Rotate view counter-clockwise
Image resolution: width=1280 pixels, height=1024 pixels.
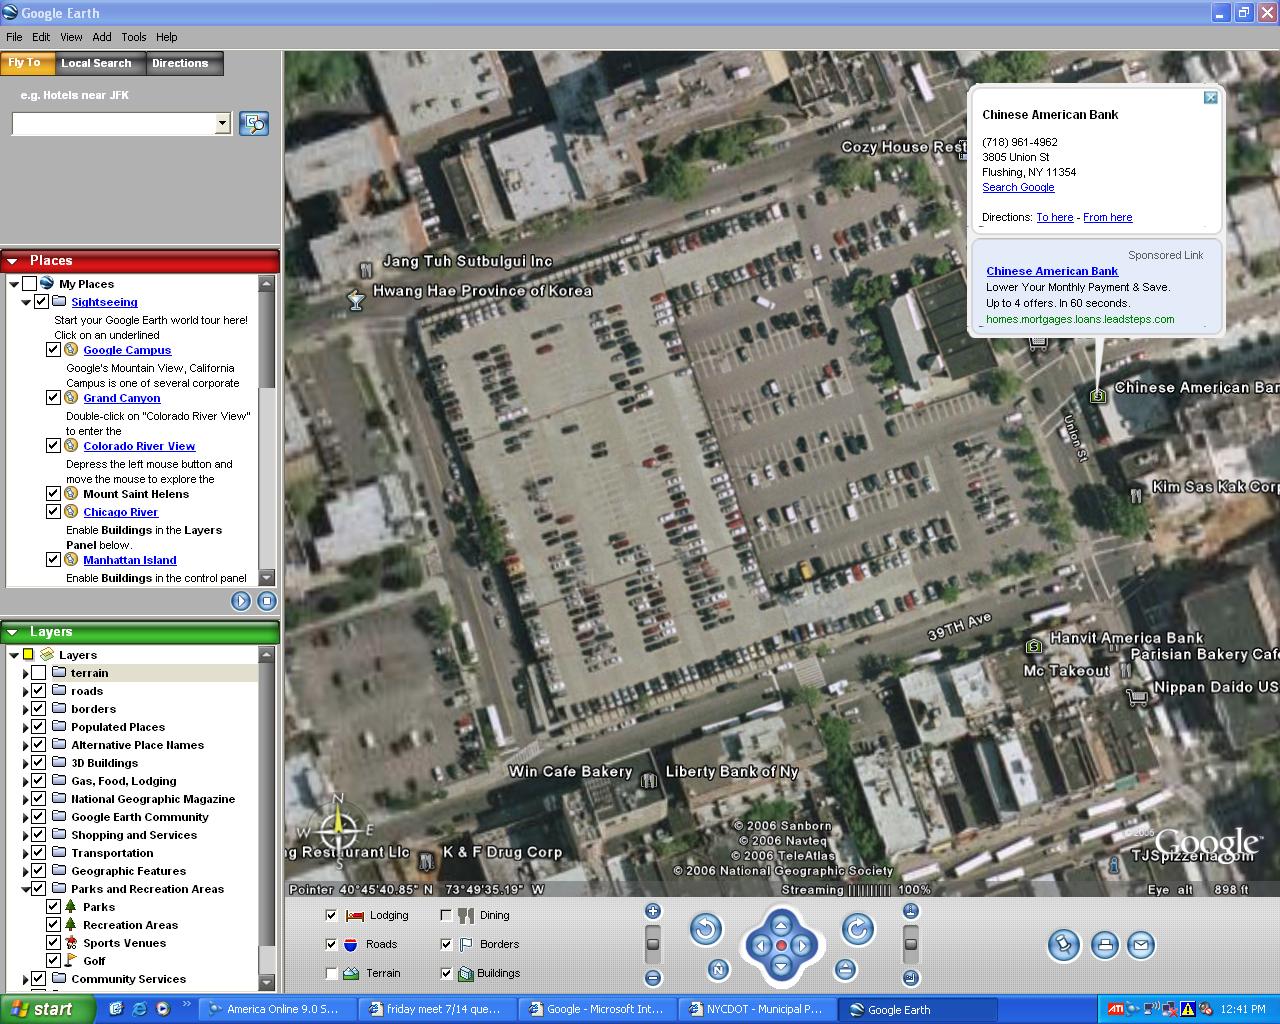[706, 930]
